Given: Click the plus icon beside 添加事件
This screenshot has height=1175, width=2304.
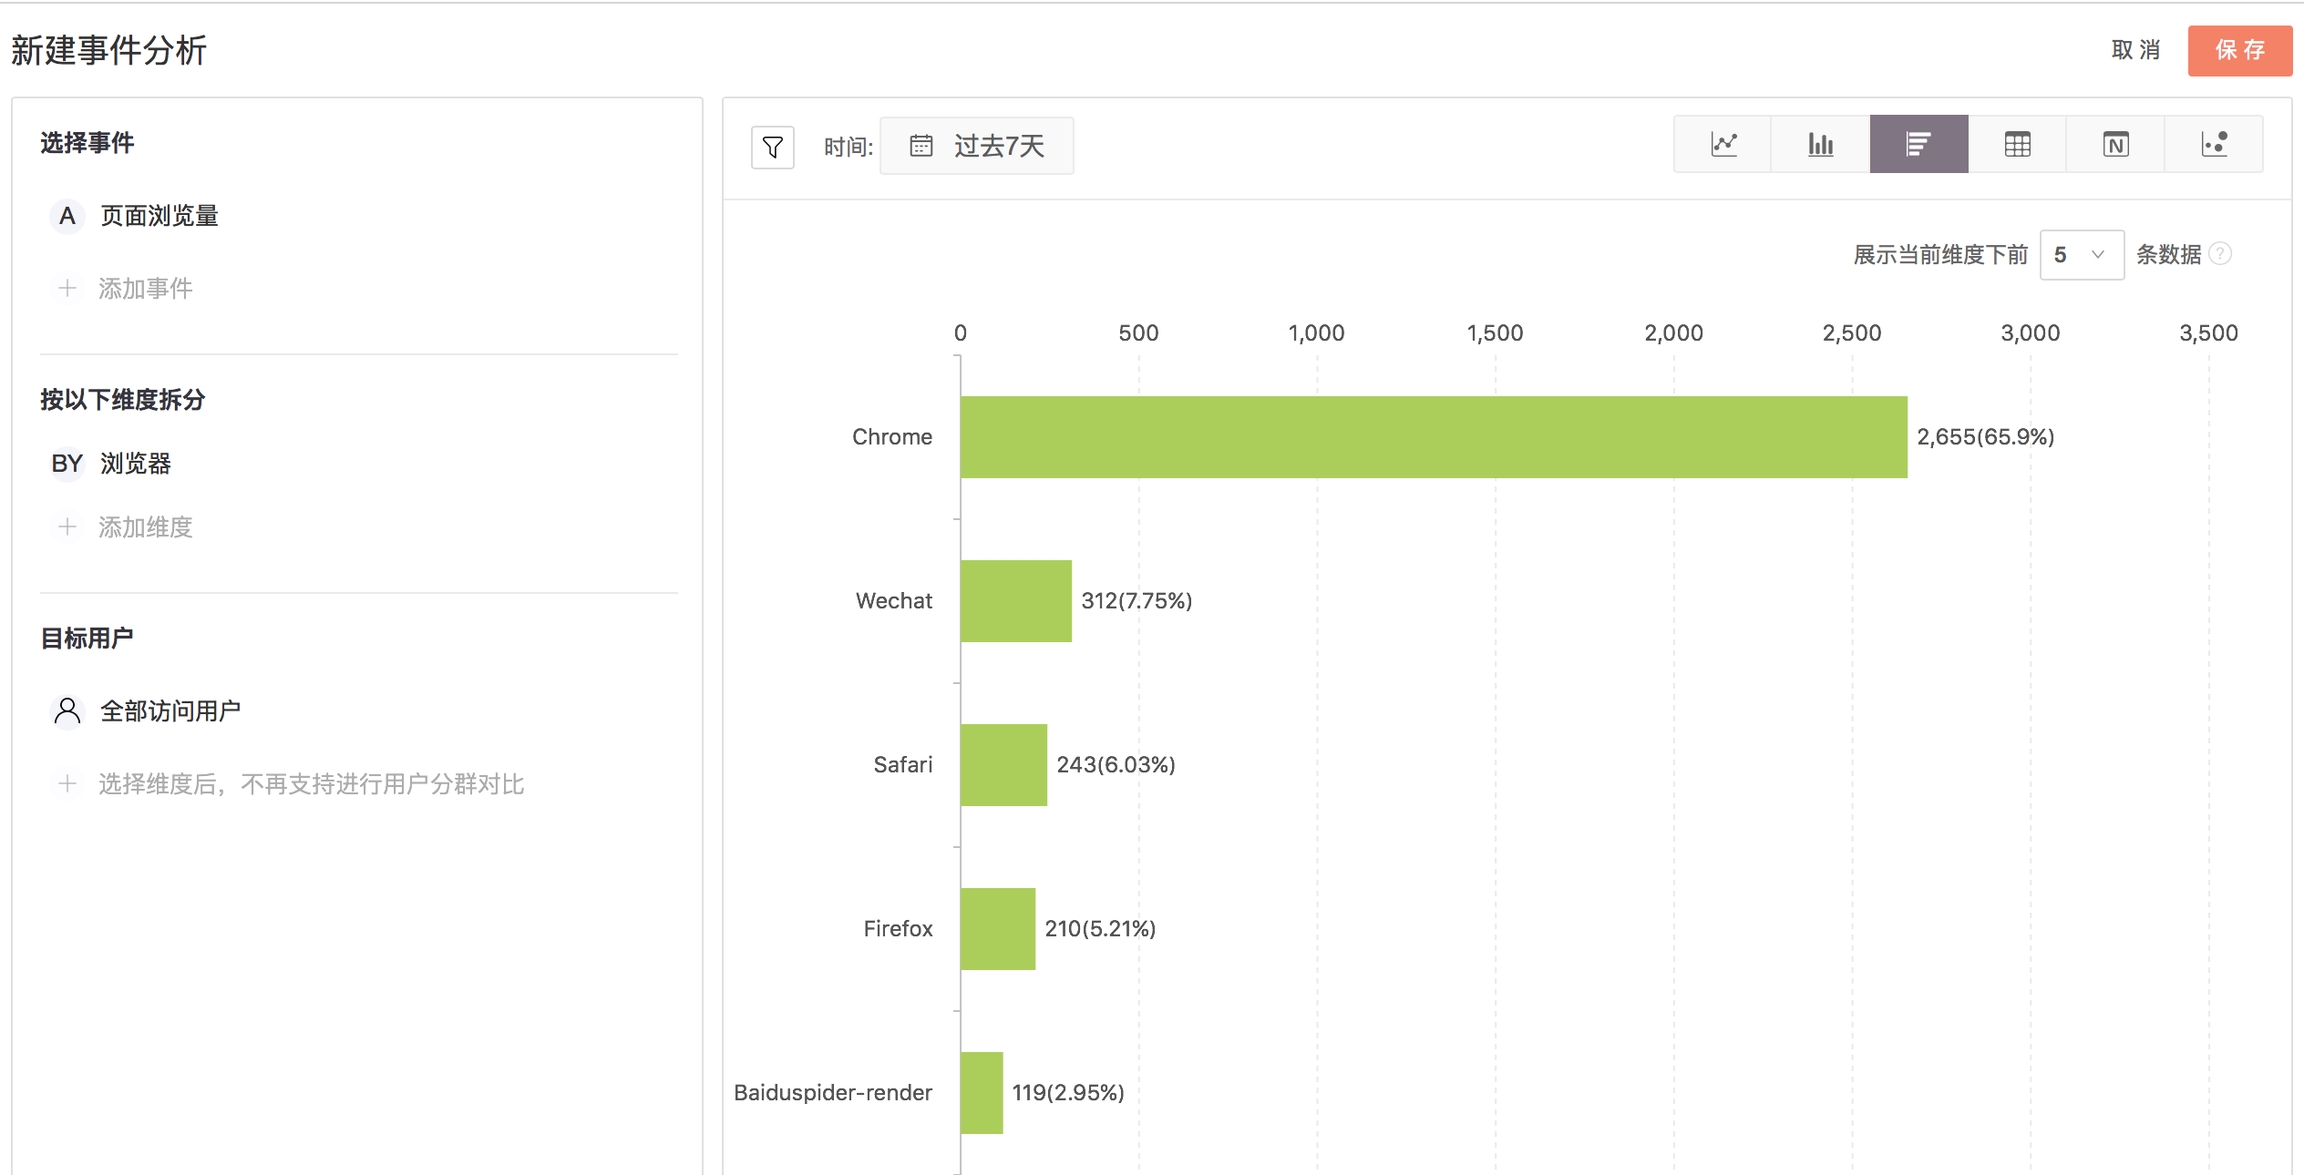Looking at the screenshot, I should tap(67, 288).
